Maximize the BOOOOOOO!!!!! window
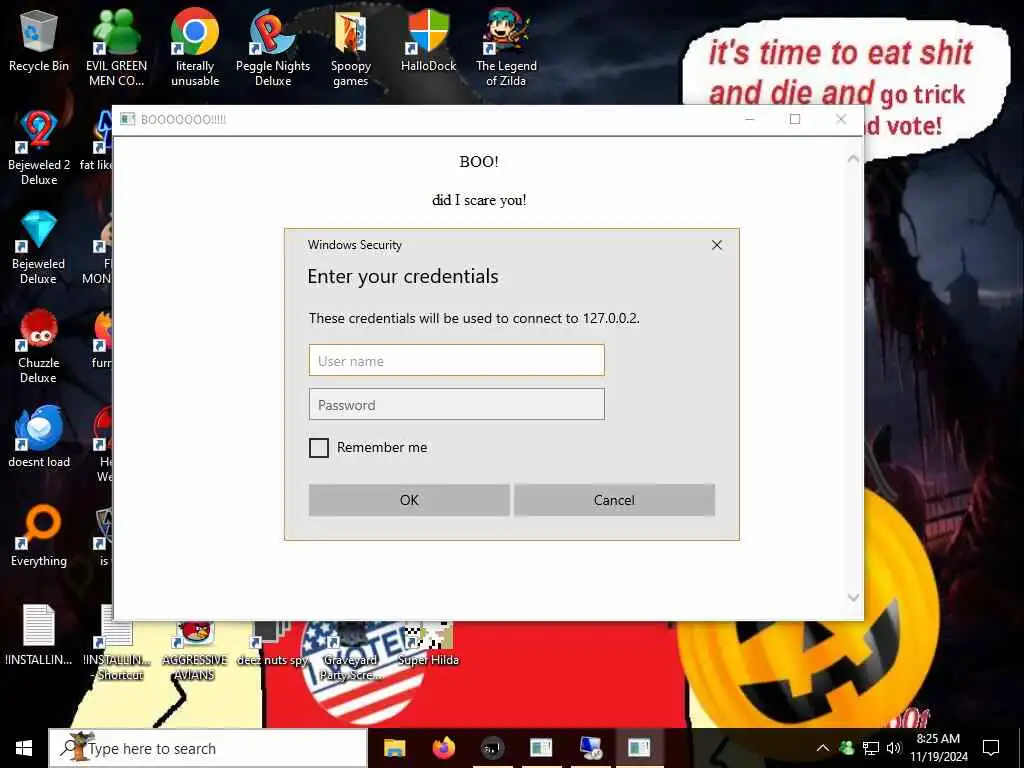The height and width of the screenshot is (768, 1024). click(x=795, y=119)
